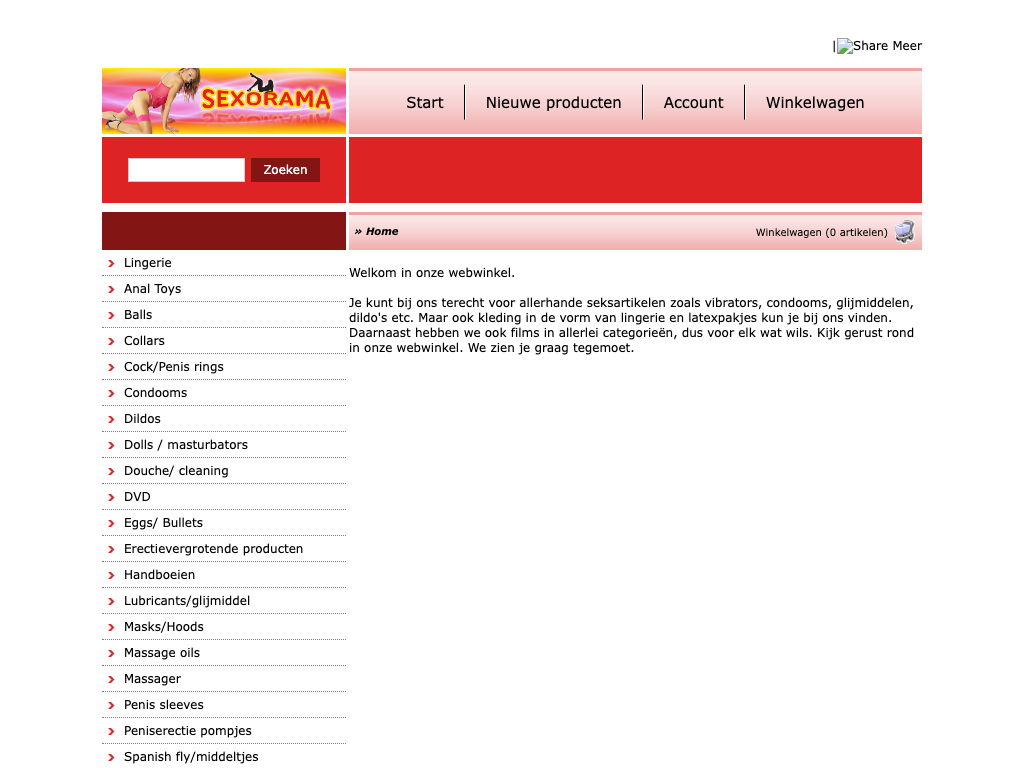Click the 'Welkom in onze webwinkel.' text
The image size is (1024, 768).
tap(432, 273)
